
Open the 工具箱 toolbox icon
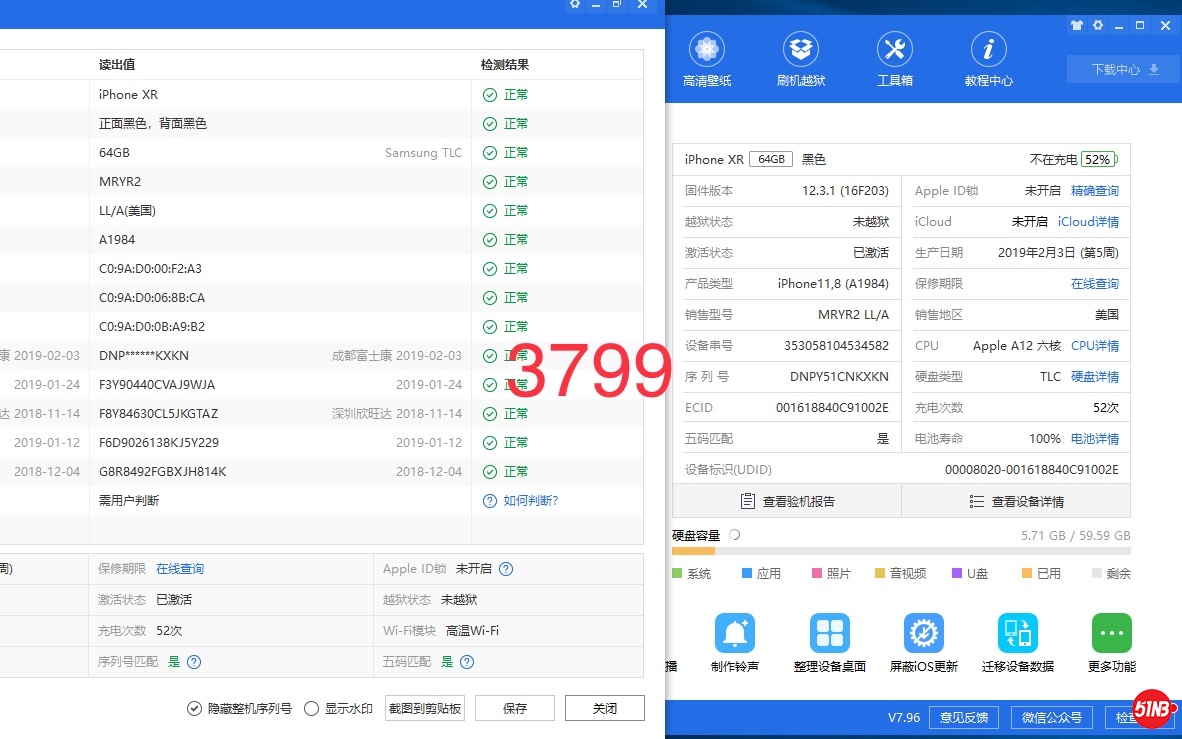[895, 49]
